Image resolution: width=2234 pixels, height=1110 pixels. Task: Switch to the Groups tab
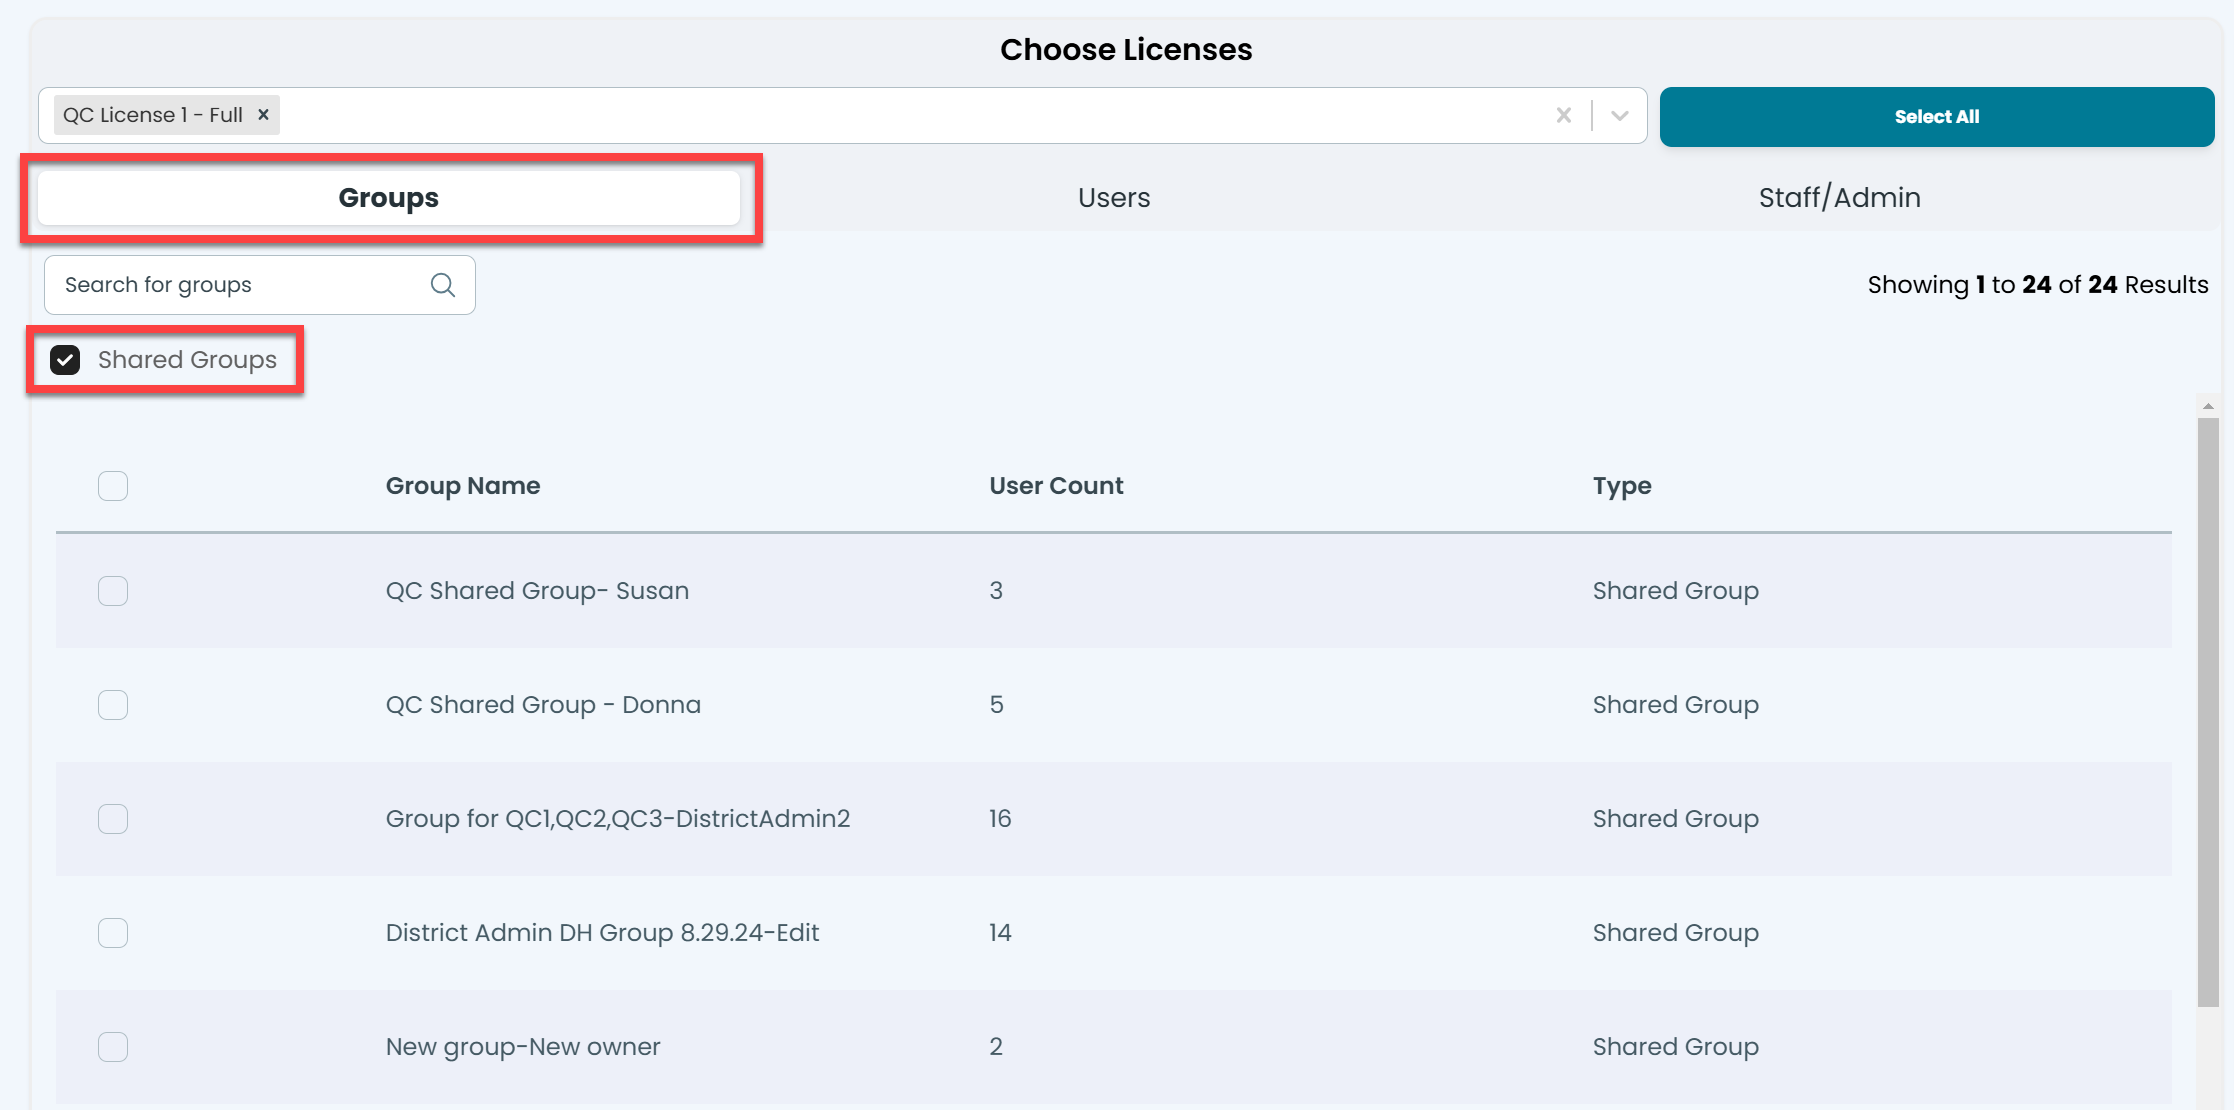pos(389,198)
